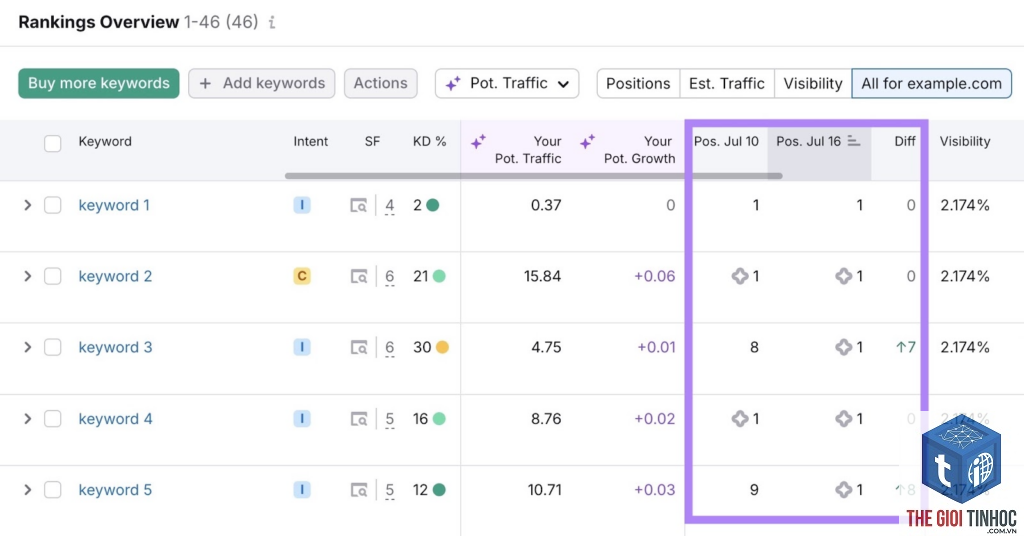The width and height of the screenshot is (1024, 536).
Task: Expand the keyword 5 row
Action: coord(27,490)
